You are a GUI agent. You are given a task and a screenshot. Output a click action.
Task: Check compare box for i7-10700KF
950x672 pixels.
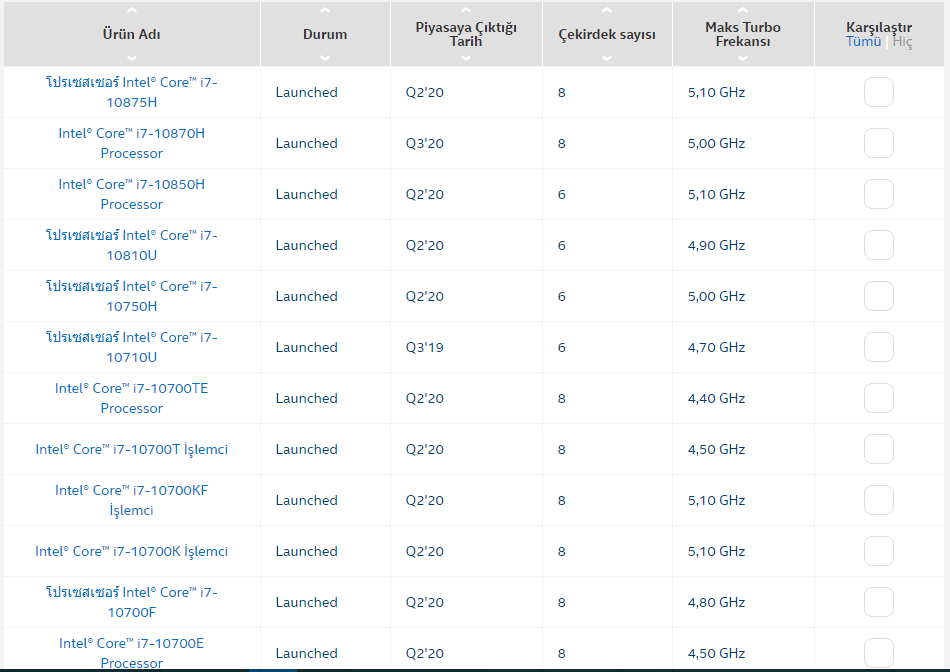click(x=879, y=500)
